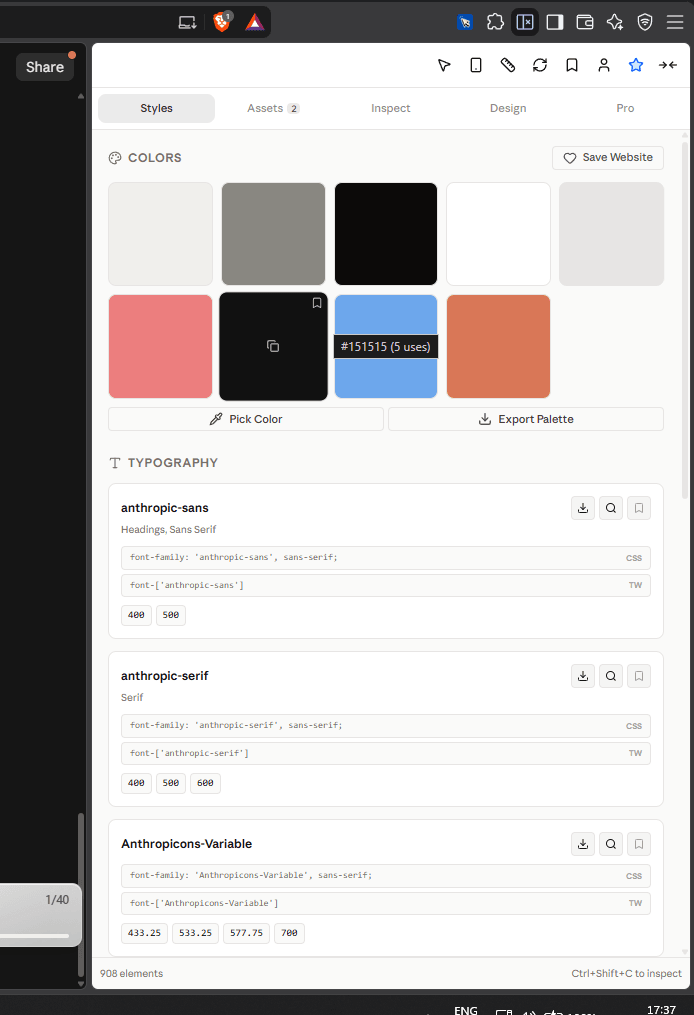Click the refresh icon in extension toolbar
The width and height of the screenshot is (694, 1015).
[540, 65]
